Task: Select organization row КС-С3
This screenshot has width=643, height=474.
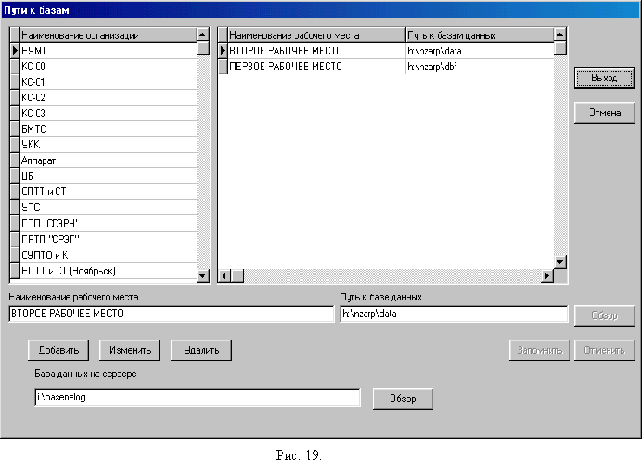Action: [109, 113]
